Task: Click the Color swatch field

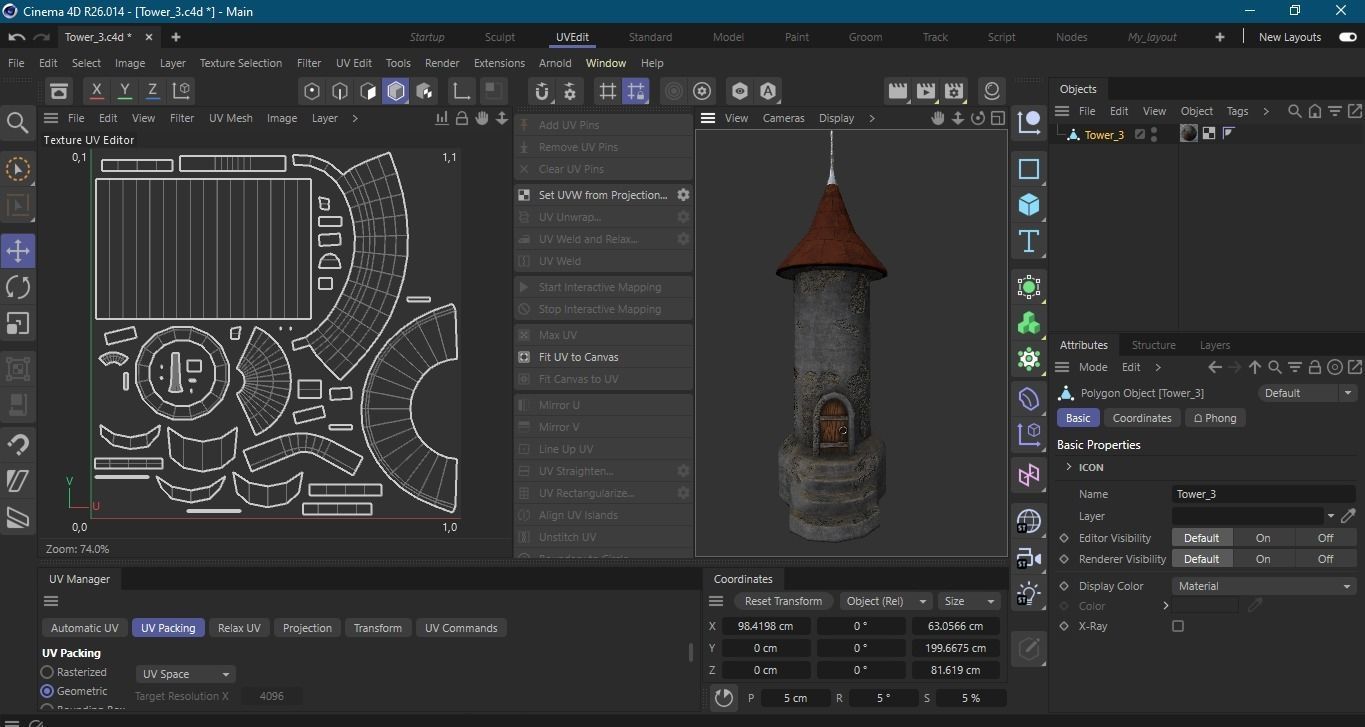Action: click(x=1205, y=606)
